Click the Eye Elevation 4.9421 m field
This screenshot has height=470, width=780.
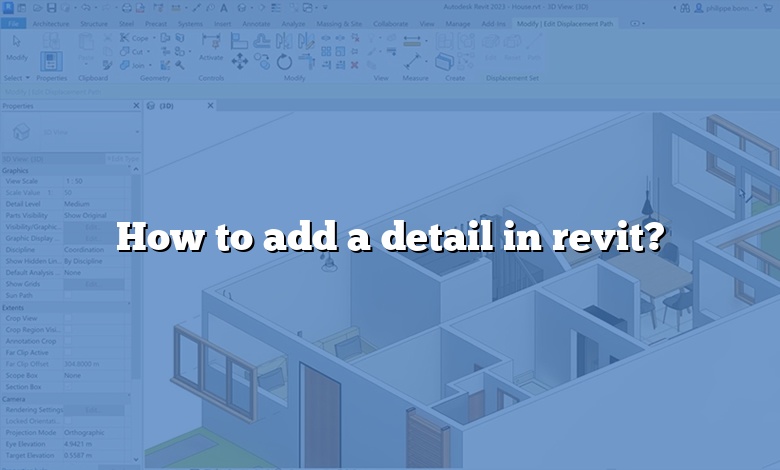click(95, 444)
